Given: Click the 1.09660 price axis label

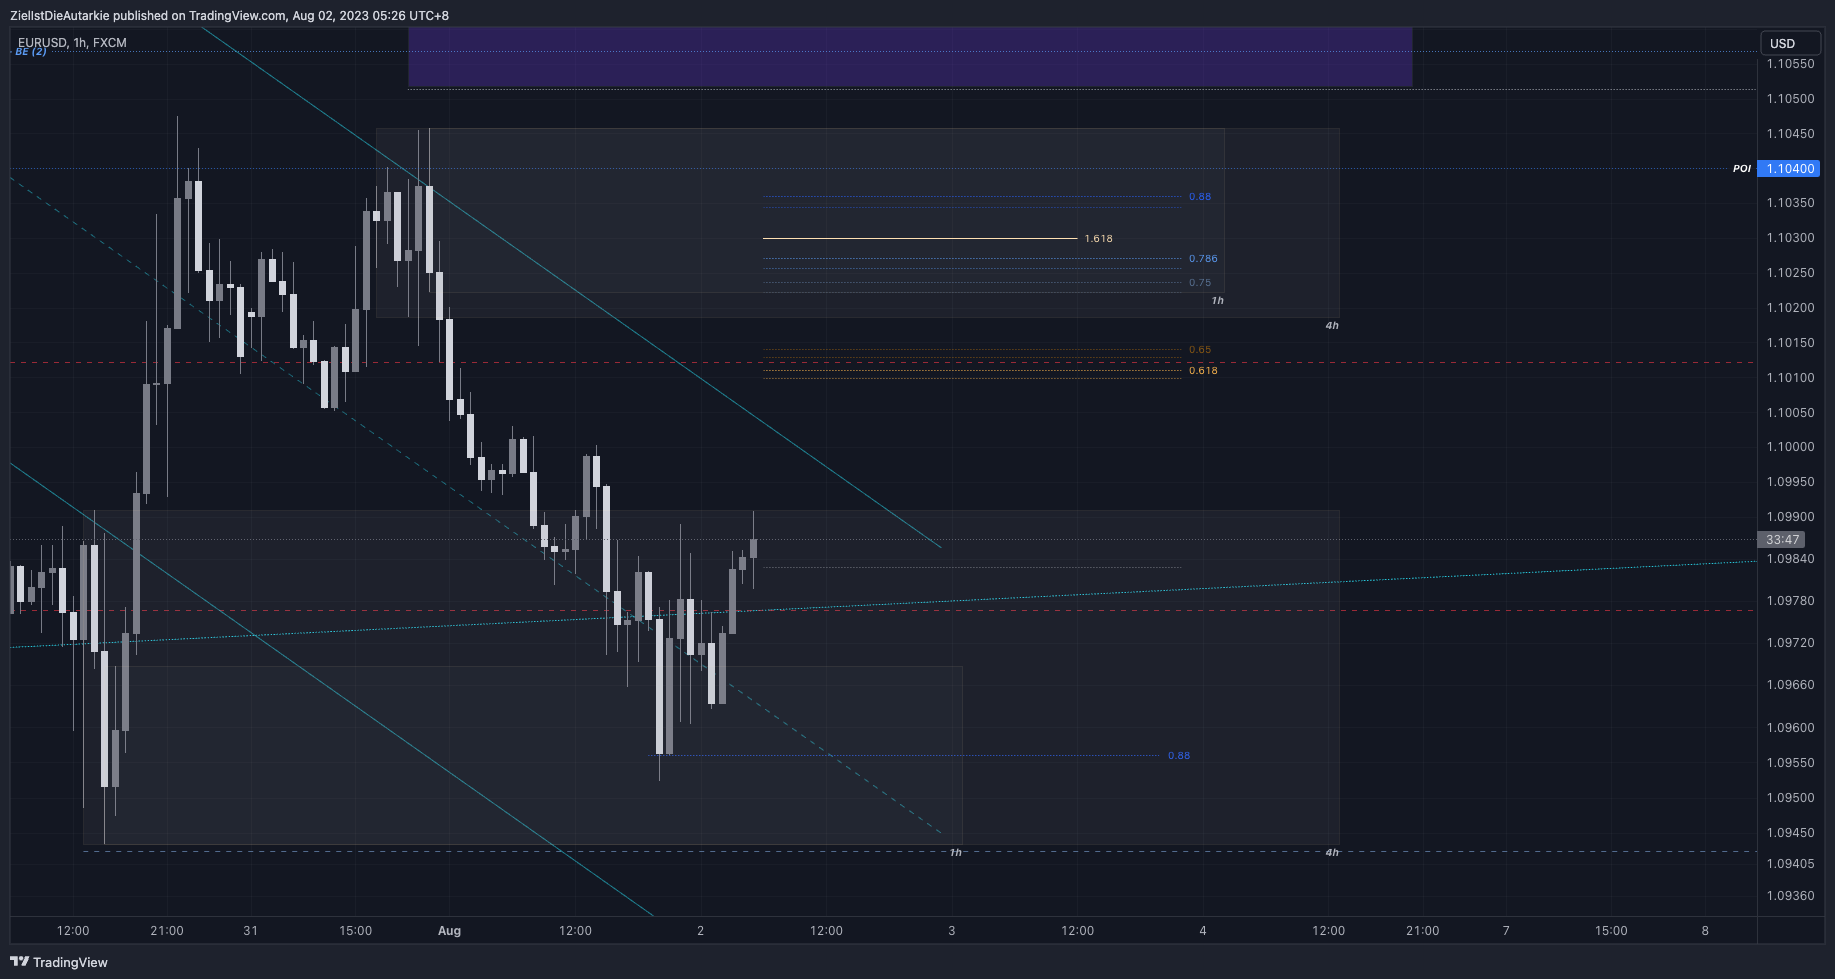Looking at the screenshot, I should 1790,685.
